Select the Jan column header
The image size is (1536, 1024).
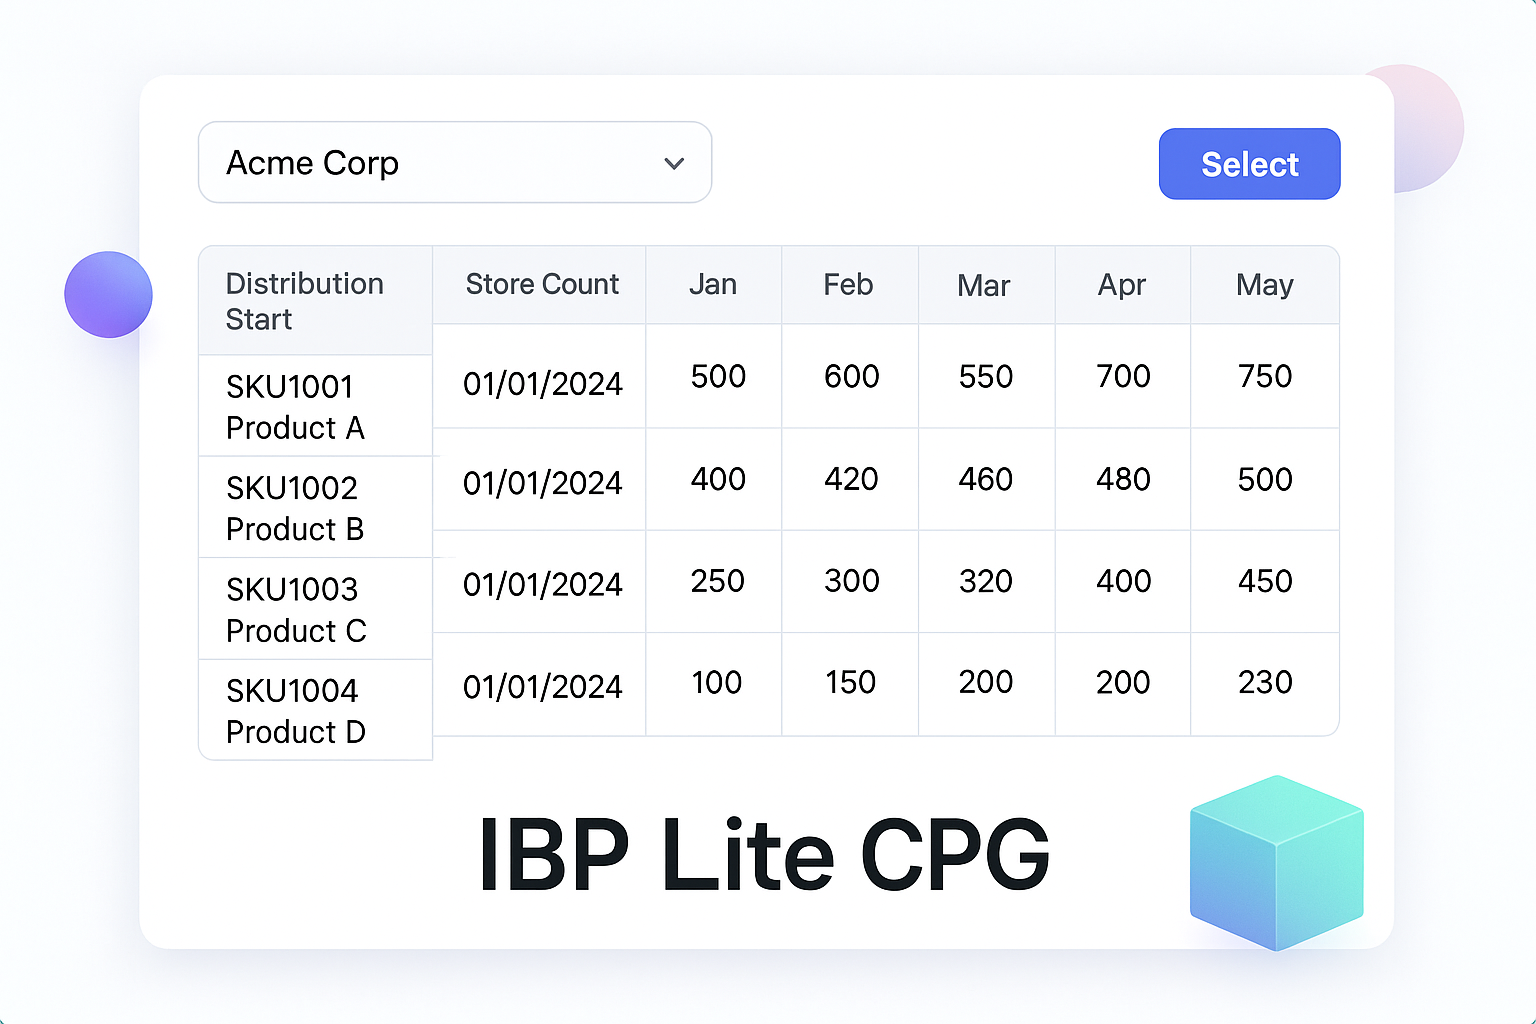click(713, 285)
